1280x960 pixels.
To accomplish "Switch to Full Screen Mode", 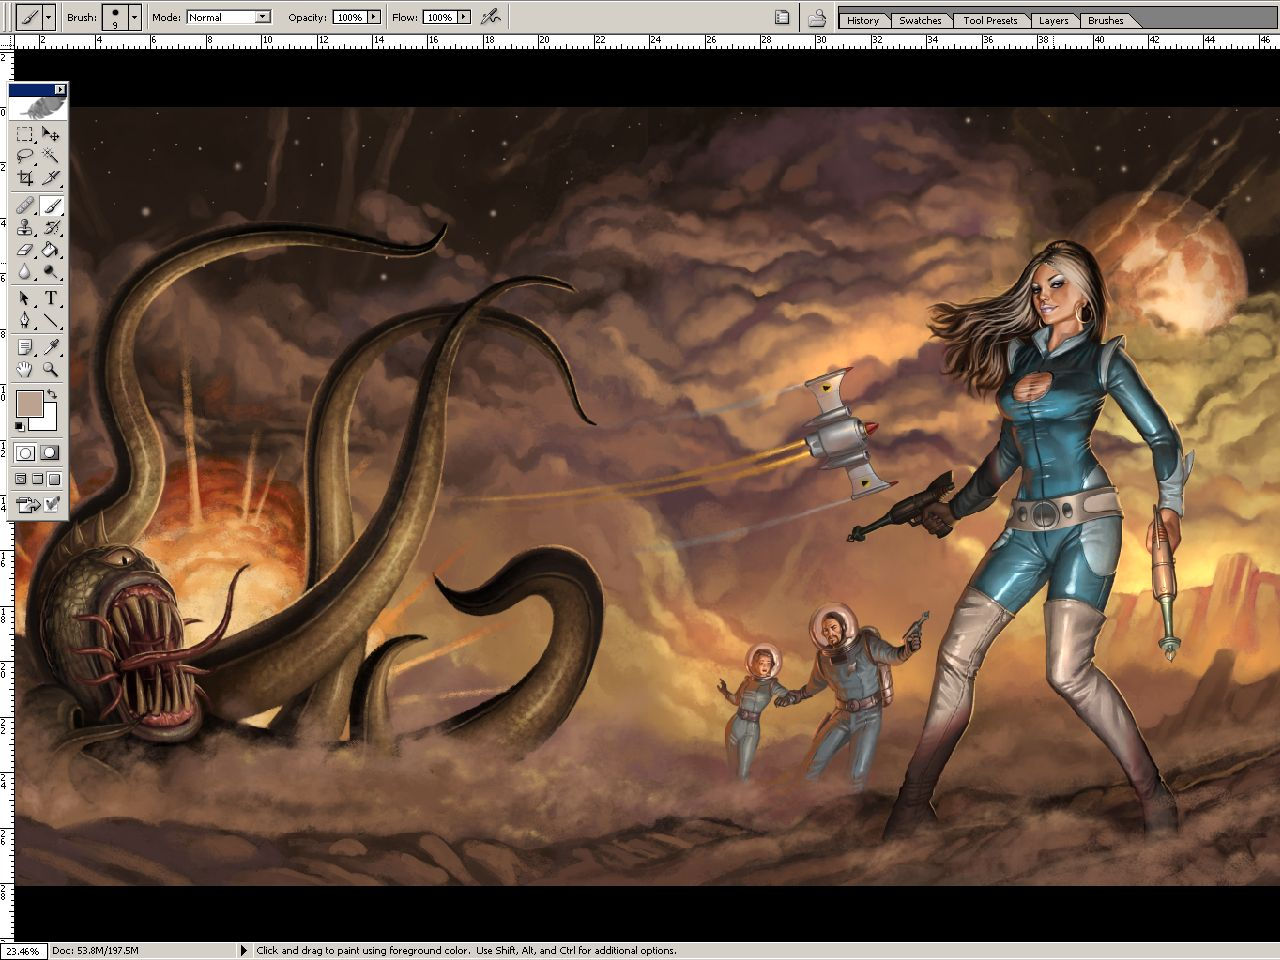I will (x=55, y=479).
